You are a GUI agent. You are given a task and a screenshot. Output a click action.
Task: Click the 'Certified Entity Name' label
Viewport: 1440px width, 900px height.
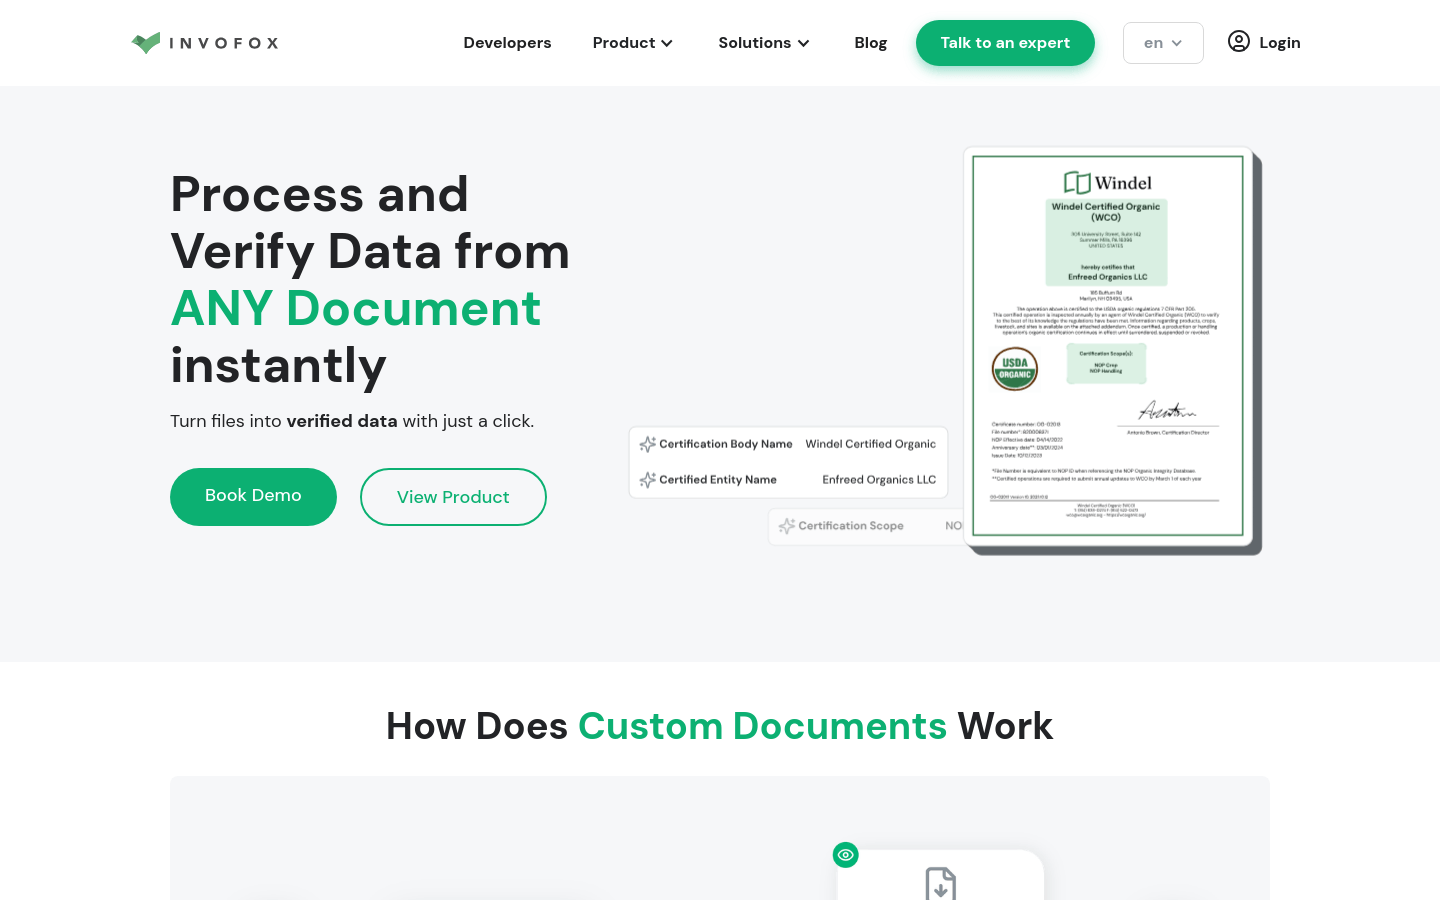click(x=718, y=480)
